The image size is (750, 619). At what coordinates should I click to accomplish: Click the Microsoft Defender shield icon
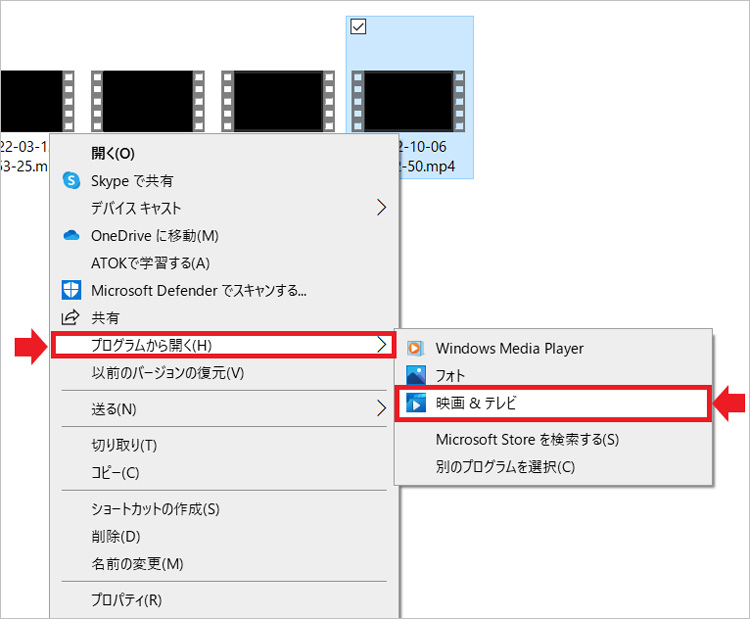(x=71, y=290)
